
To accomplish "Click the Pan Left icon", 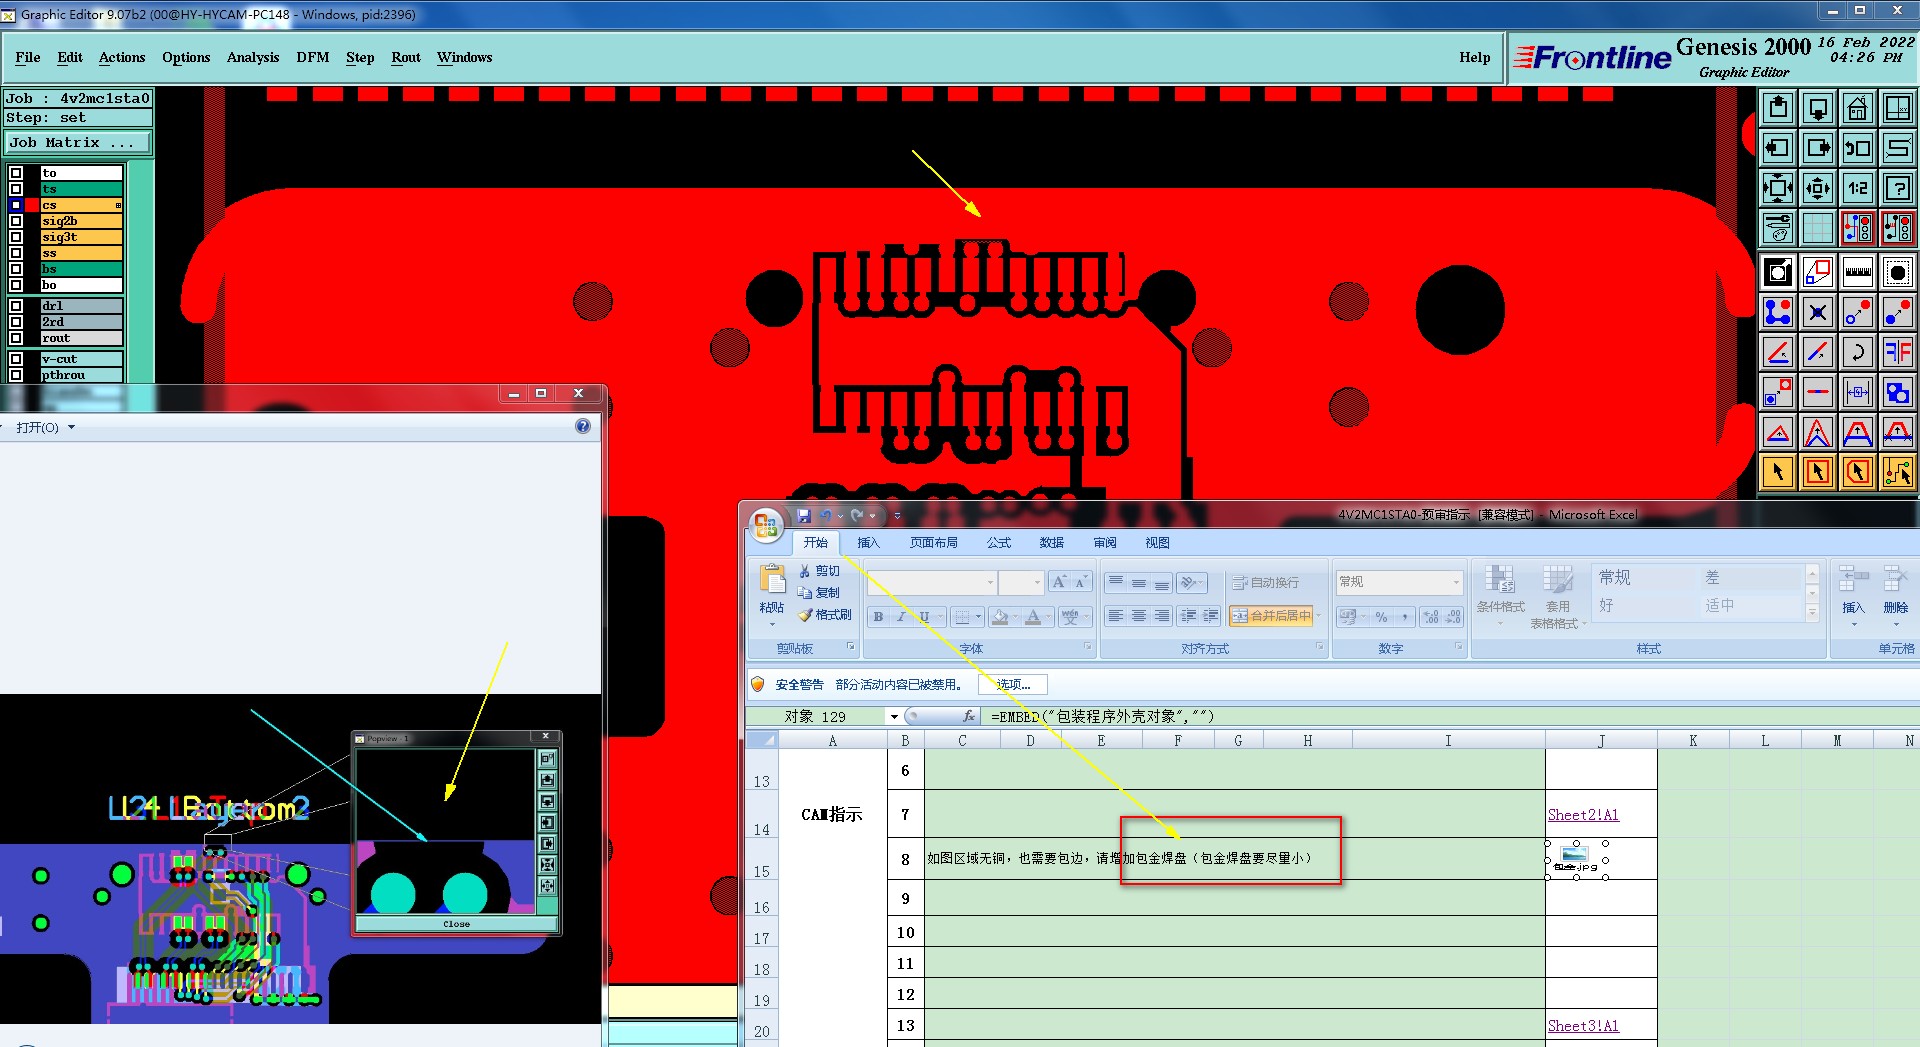I will pos(1778,148).
